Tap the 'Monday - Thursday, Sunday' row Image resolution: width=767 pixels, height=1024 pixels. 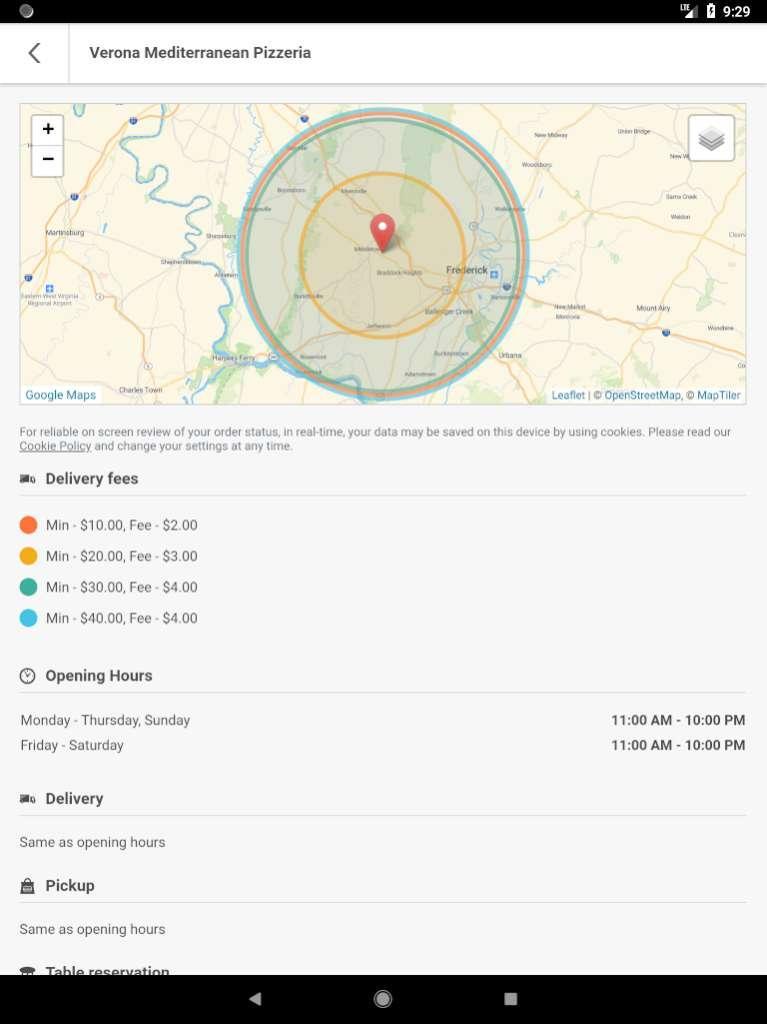click(383, 720)
